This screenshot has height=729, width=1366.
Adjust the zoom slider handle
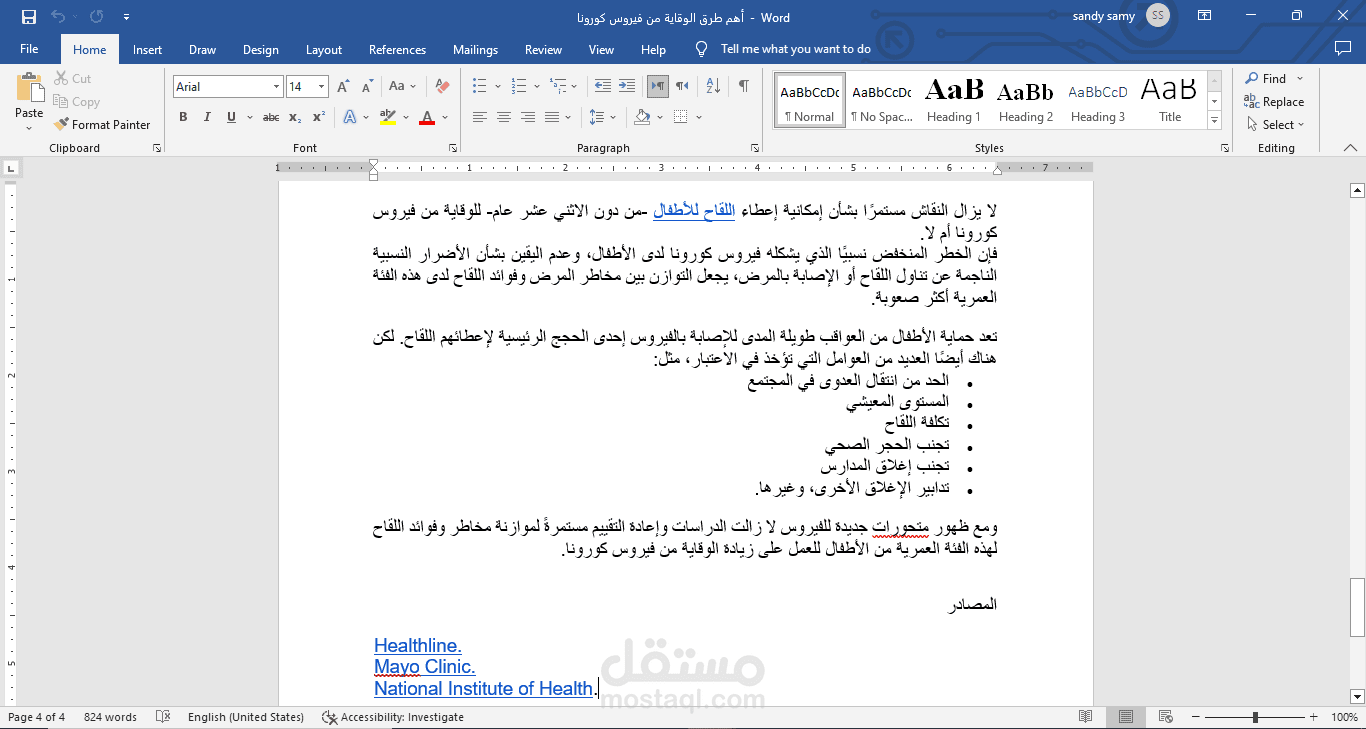(1255, 717)
